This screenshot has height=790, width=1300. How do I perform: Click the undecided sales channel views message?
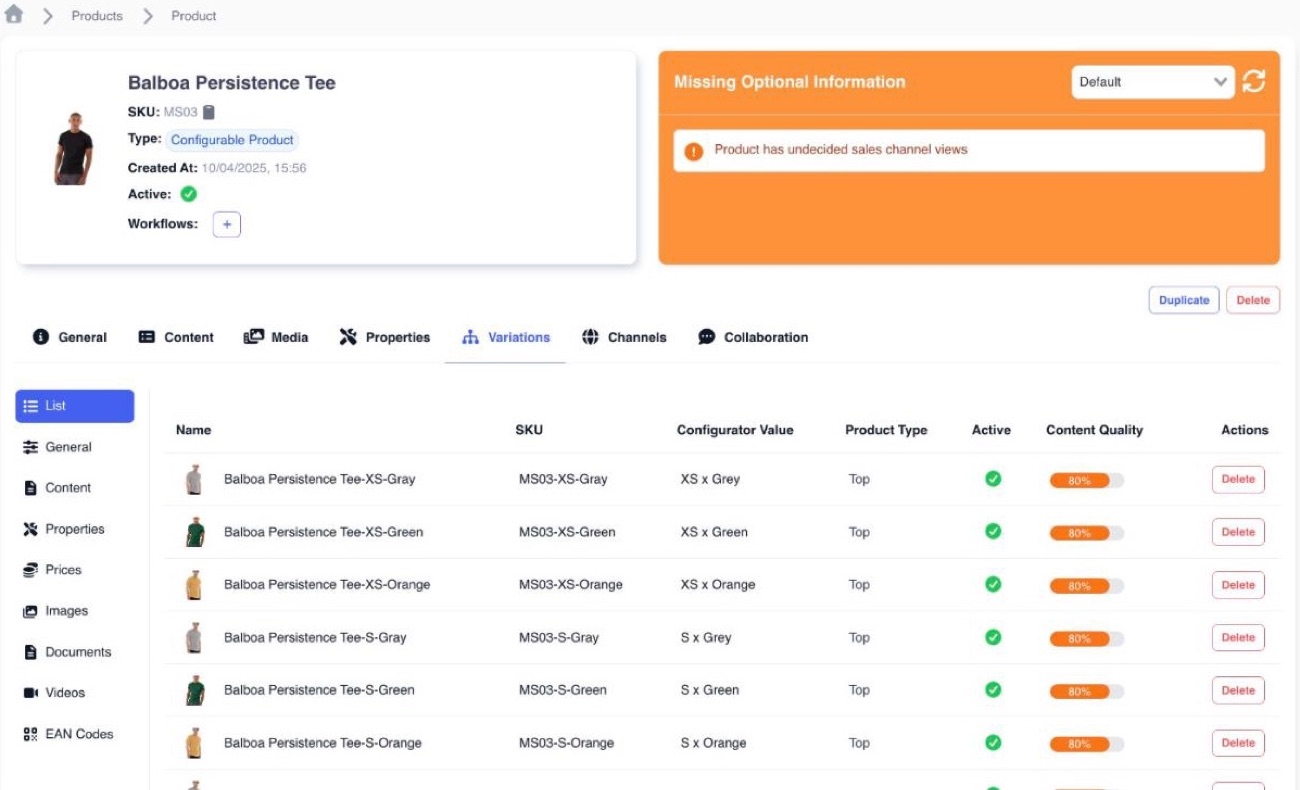tap(841, 150)
